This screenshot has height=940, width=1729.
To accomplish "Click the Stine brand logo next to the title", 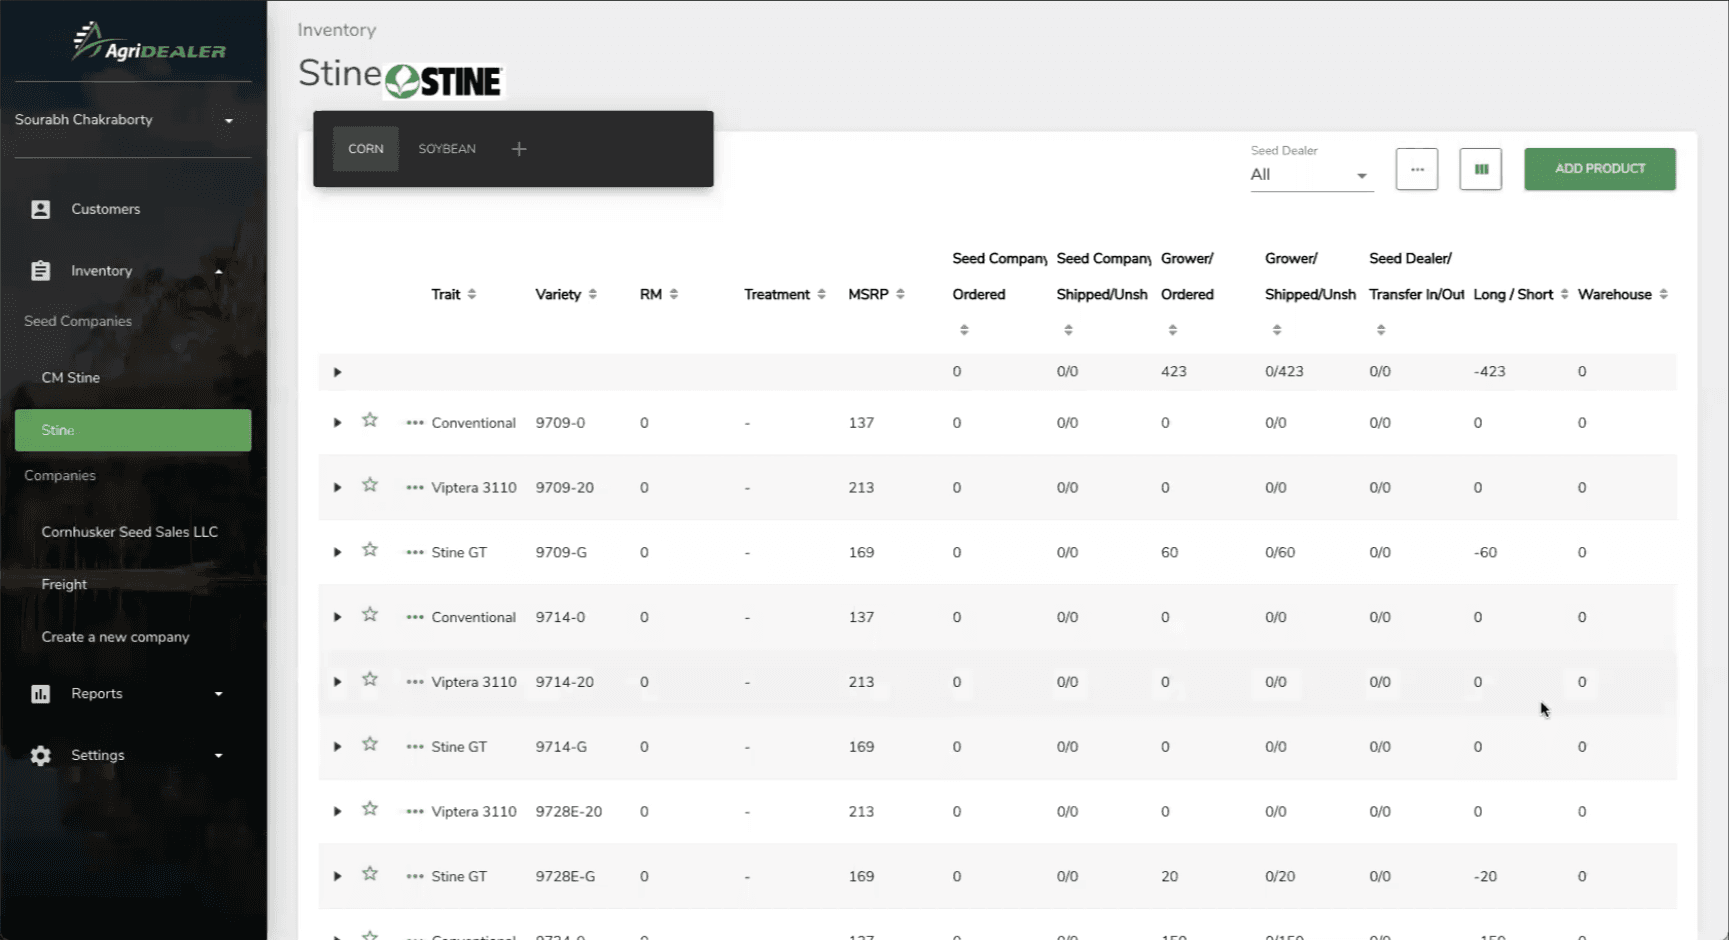I will tap(443, 80).
